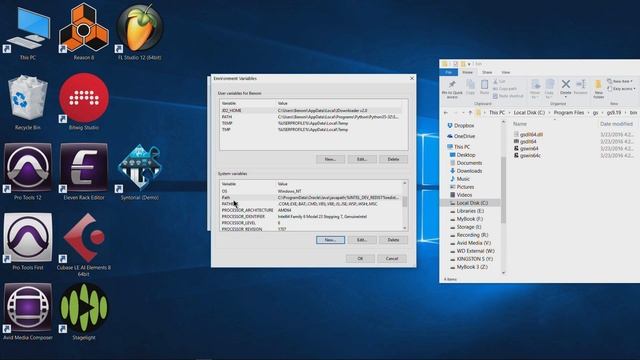Select the gswin64c file in Explorer
This screenshot has width=640, height=360.
tap(527, 156)
